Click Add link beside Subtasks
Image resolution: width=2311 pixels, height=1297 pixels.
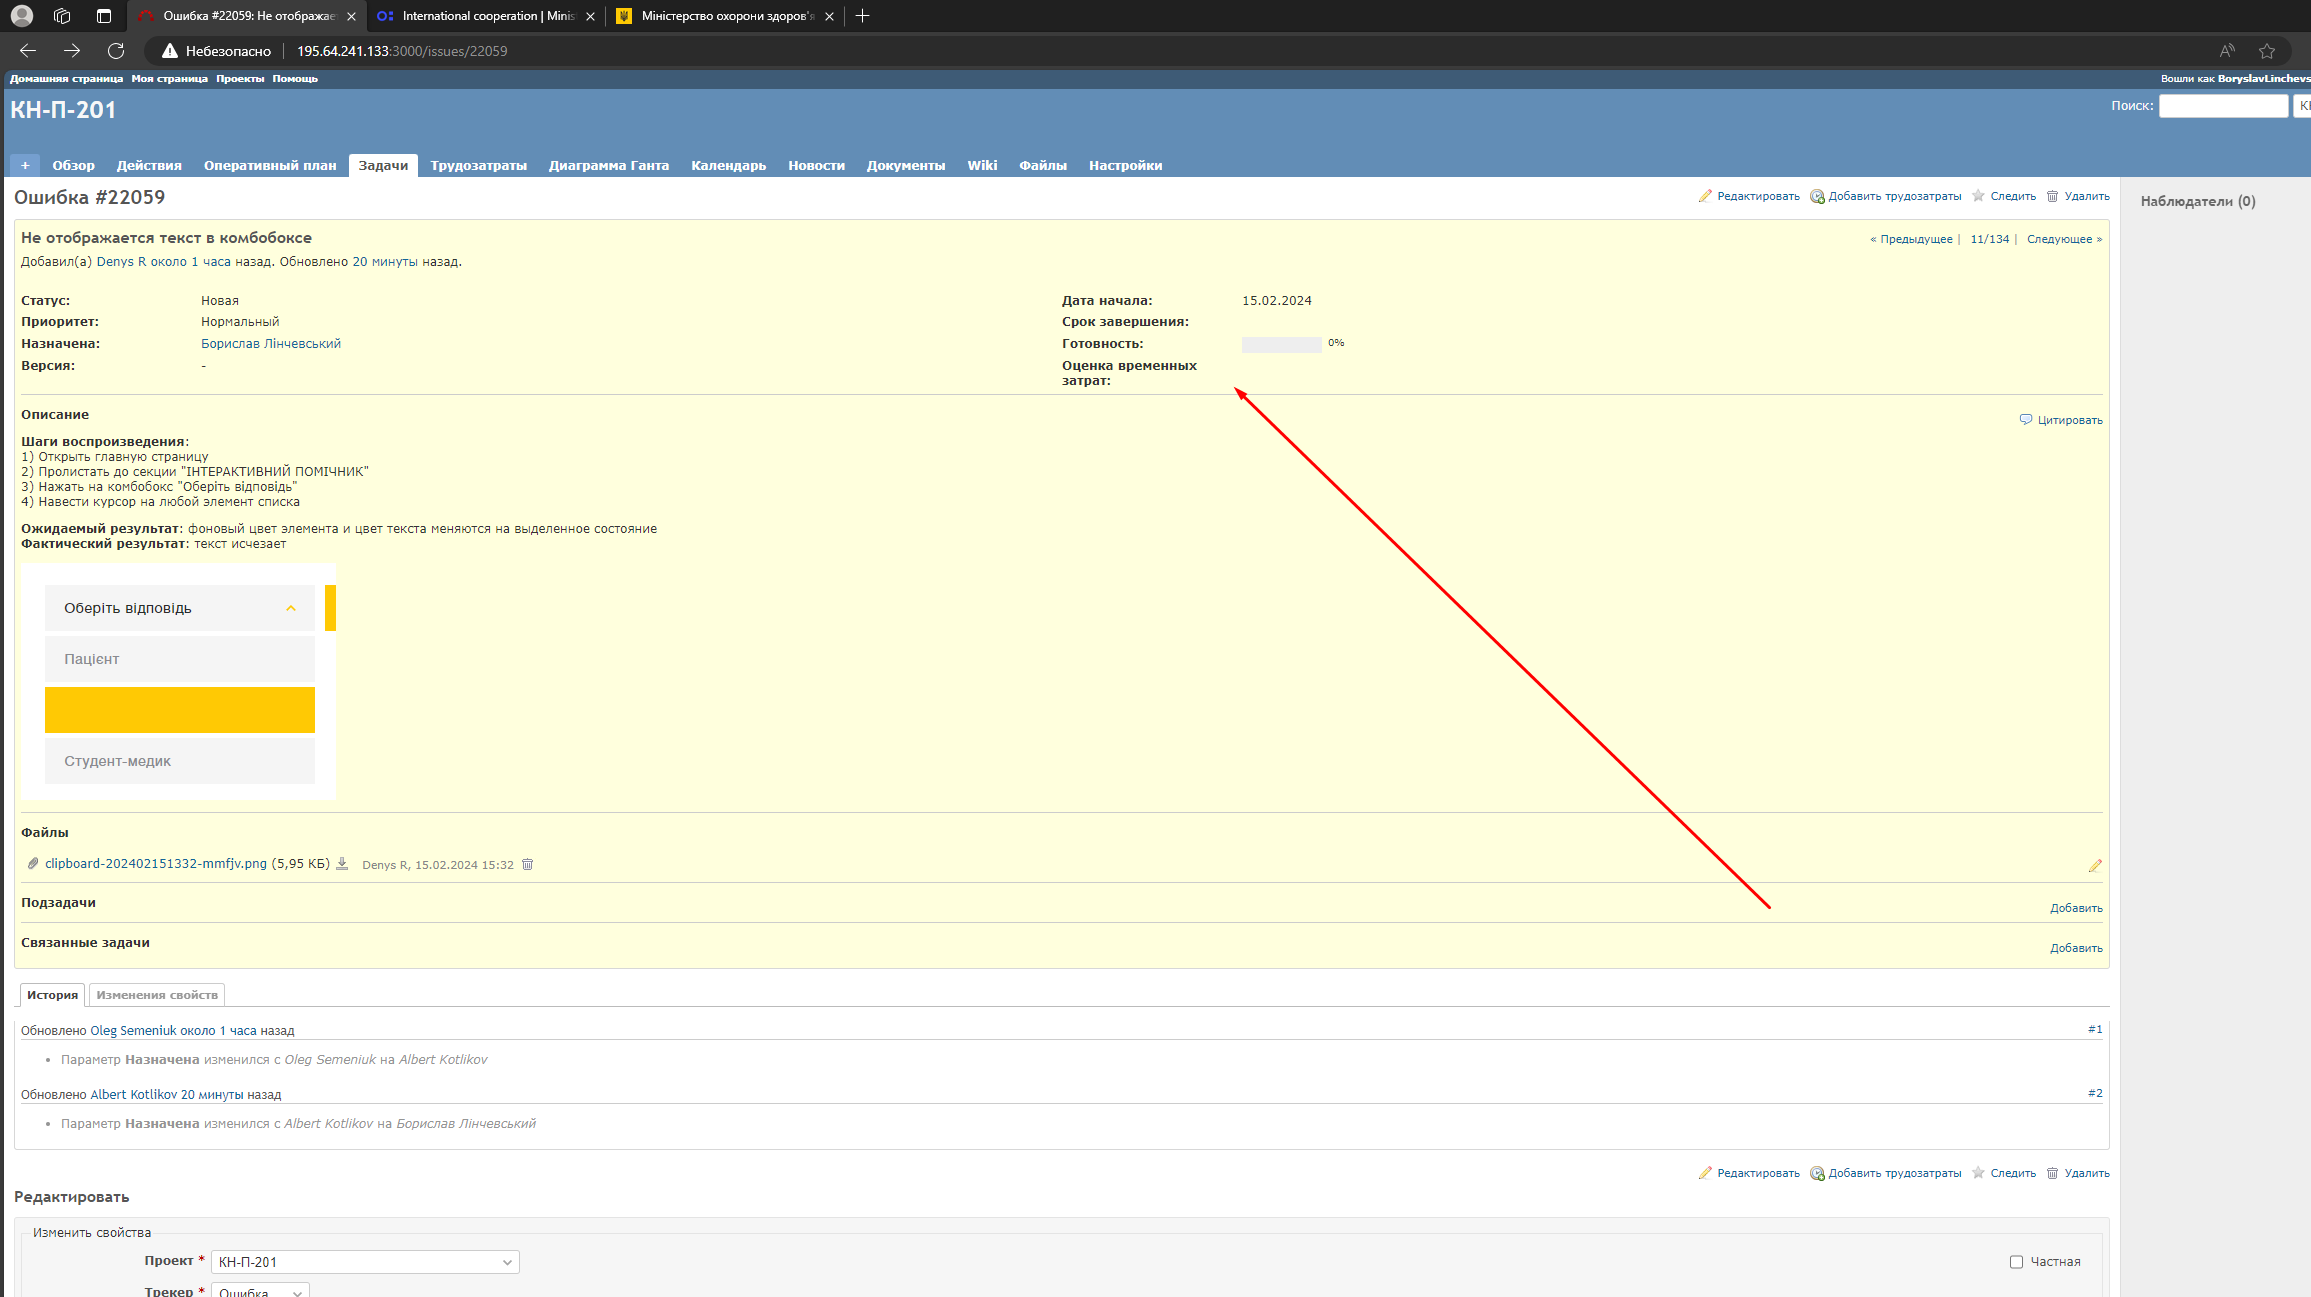pos(2076,908)
